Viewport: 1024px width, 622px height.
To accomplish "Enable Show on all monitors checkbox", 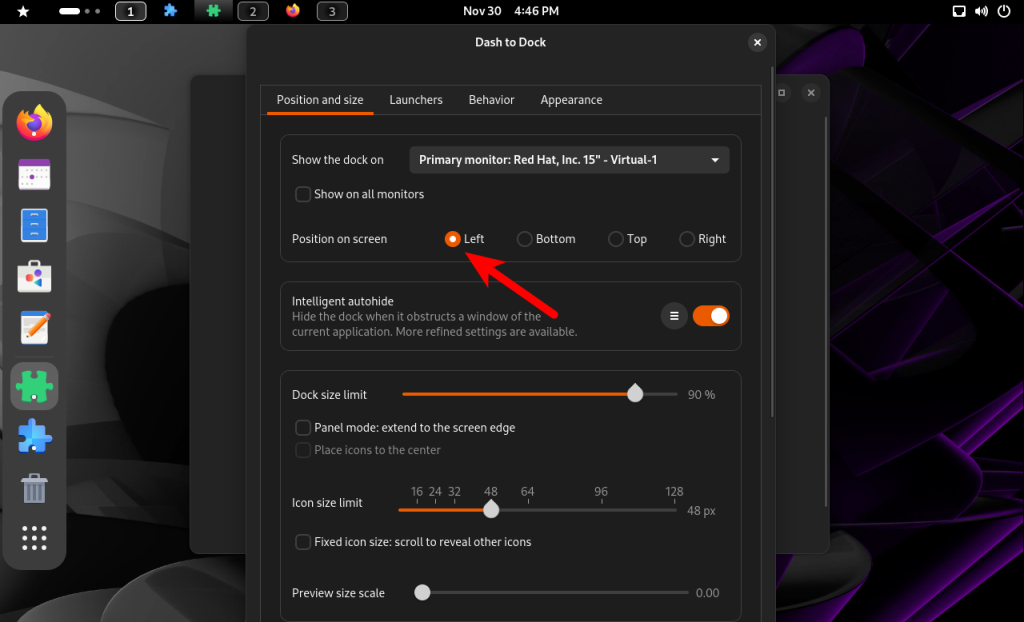I will pyautogui.click(x=303, y=194).
